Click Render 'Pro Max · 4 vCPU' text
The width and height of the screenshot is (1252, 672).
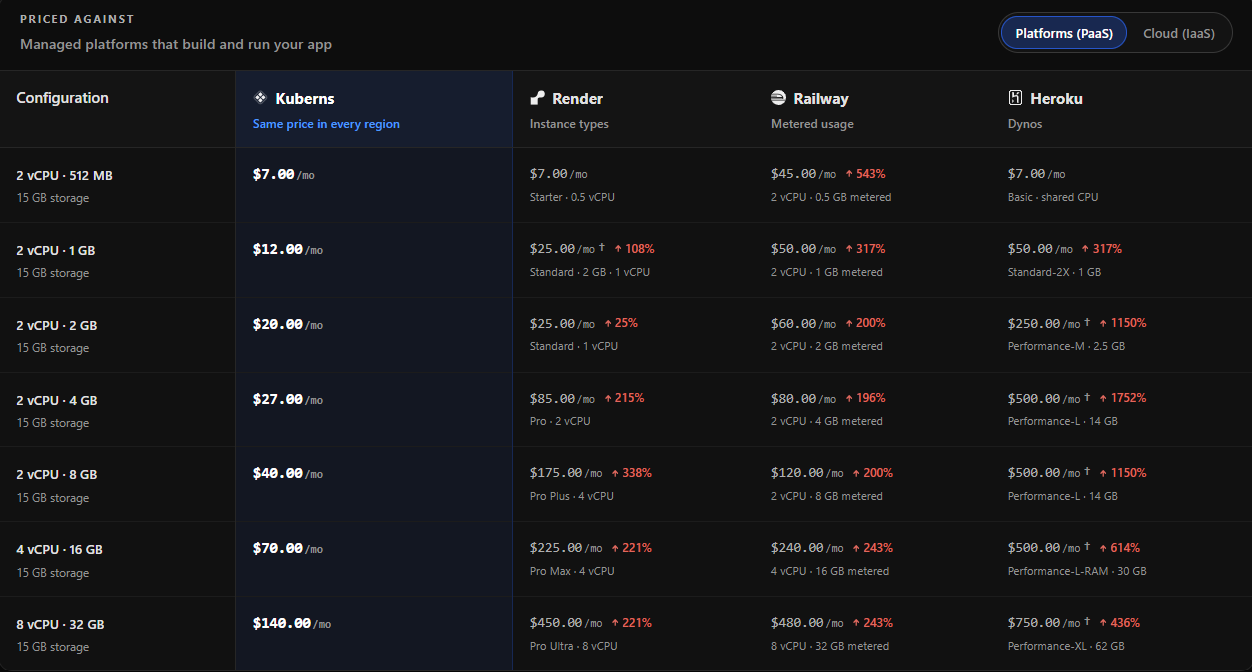[x=572, y=571]
